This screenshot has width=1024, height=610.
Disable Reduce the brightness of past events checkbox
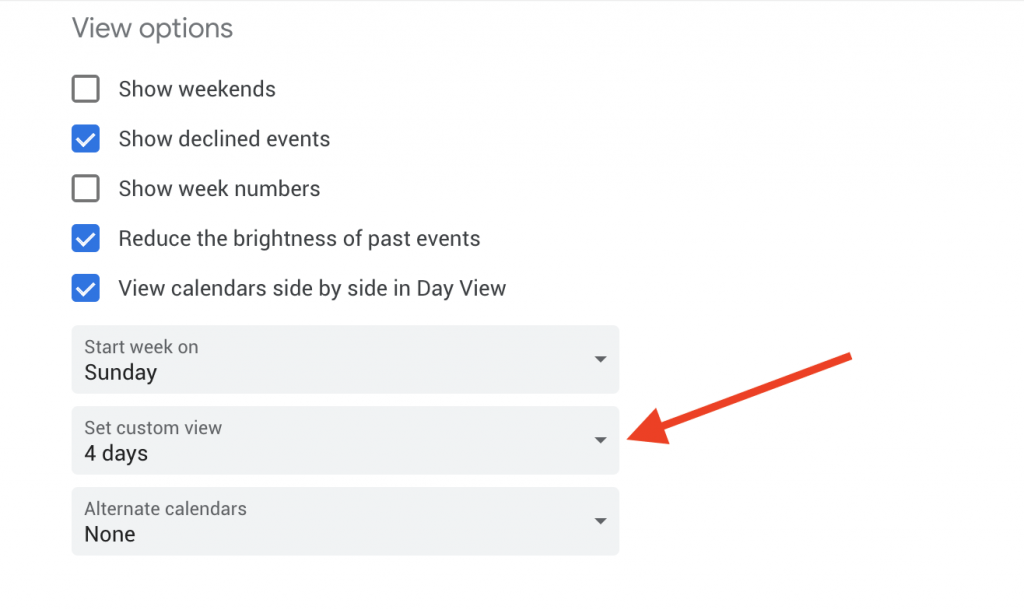(x=86, y=239)
